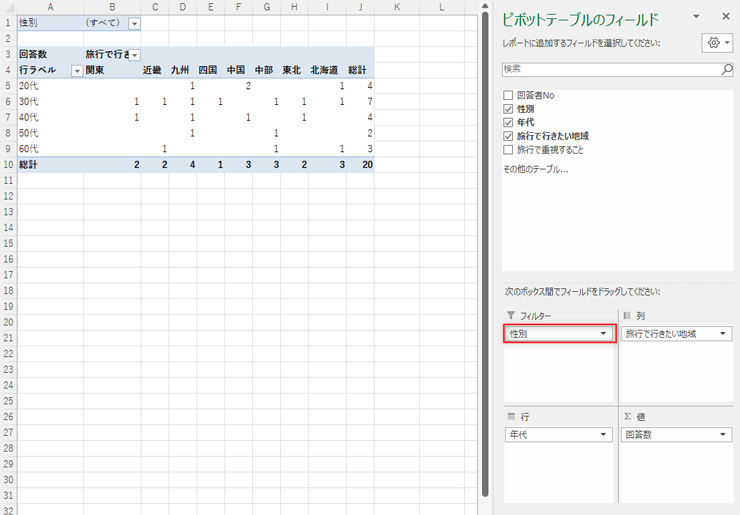Click the vertical scrollbar of the worksheet
740x515 pixels.
[486, 250]
